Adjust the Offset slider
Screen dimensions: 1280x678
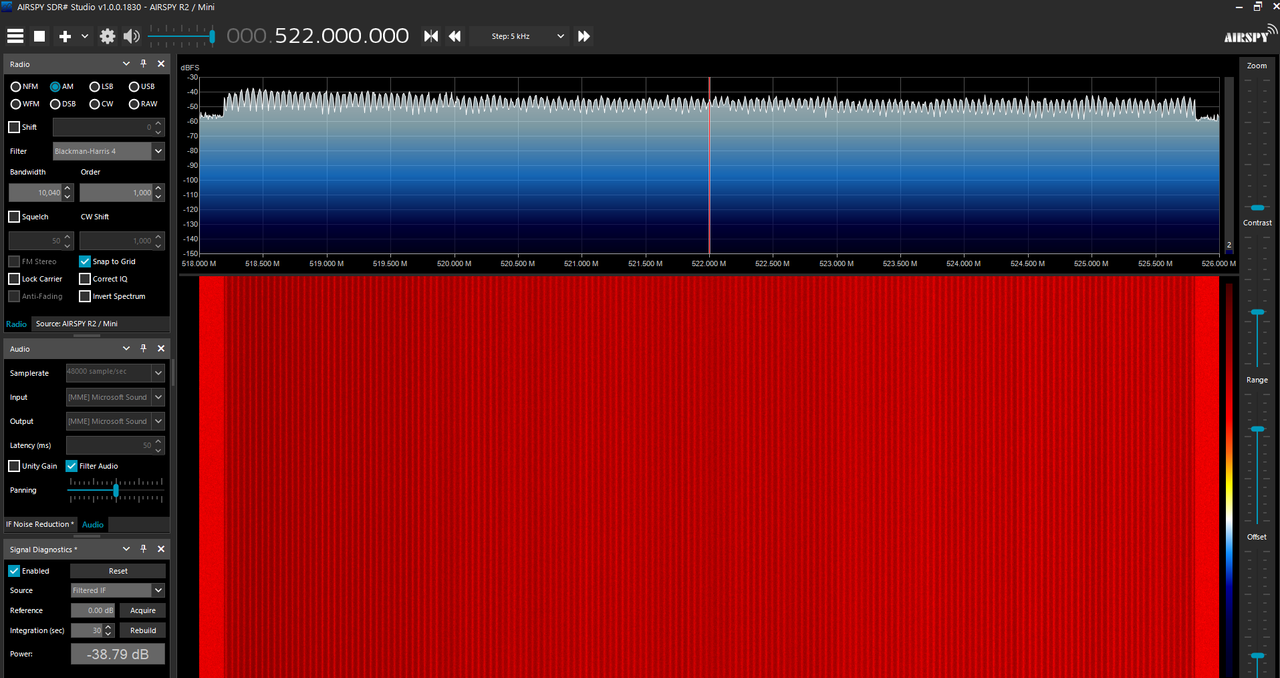(x=1257, y=655)
